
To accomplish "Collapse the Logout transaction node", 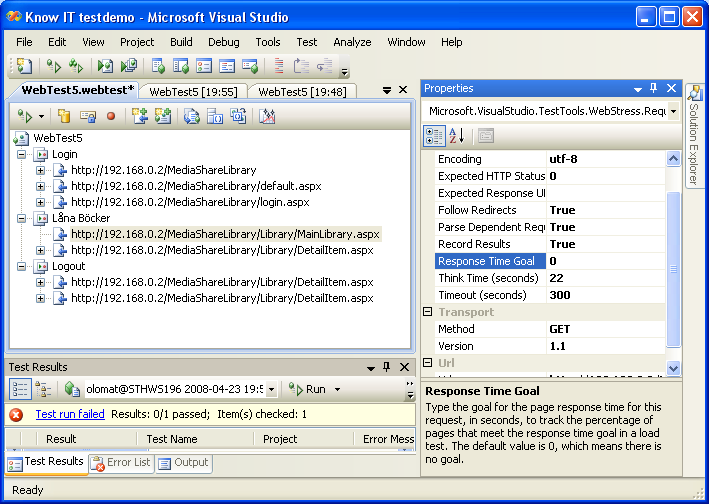I will (x=21, y=266).
